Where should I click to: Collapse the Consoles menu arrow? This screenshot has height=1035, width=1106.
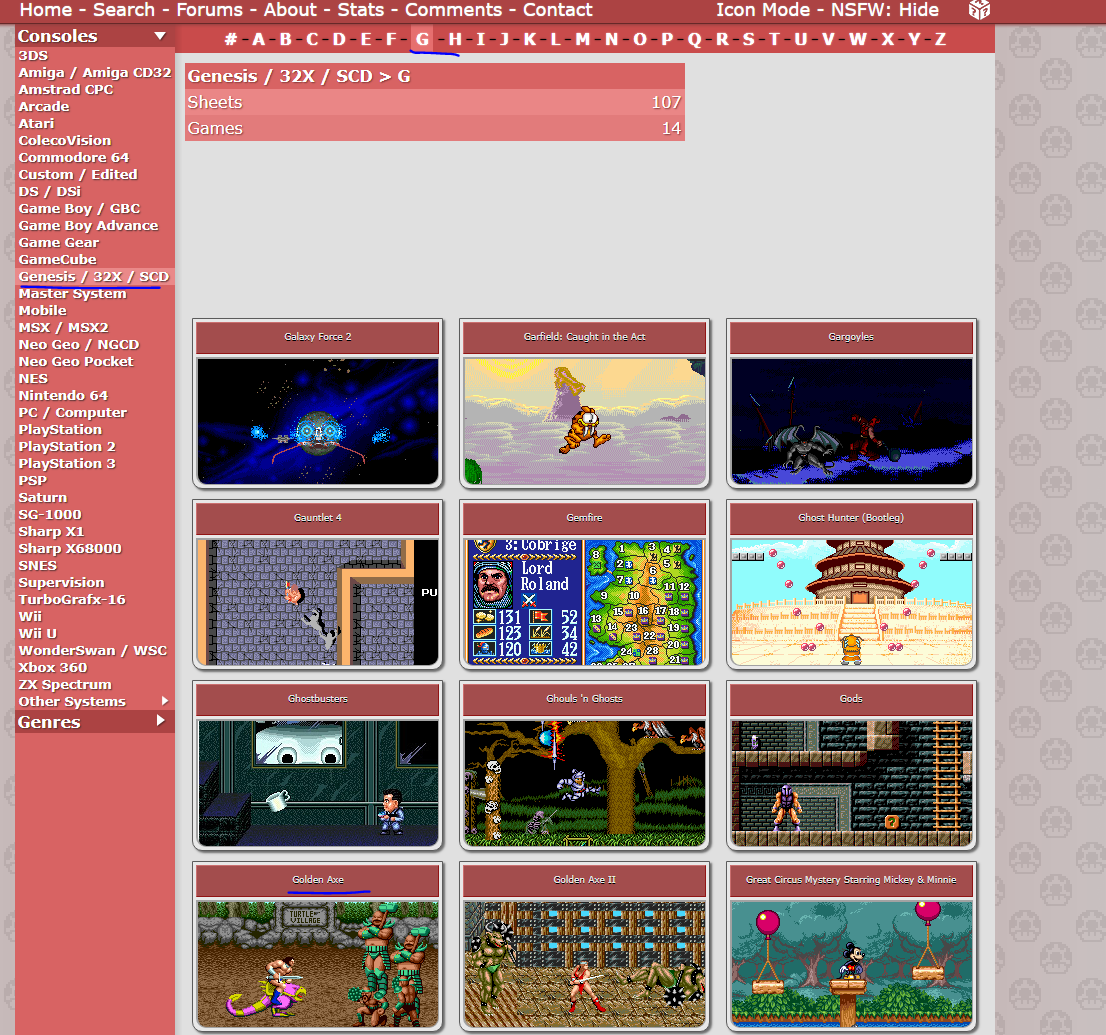pyautogui.click(x=160, y=36)
